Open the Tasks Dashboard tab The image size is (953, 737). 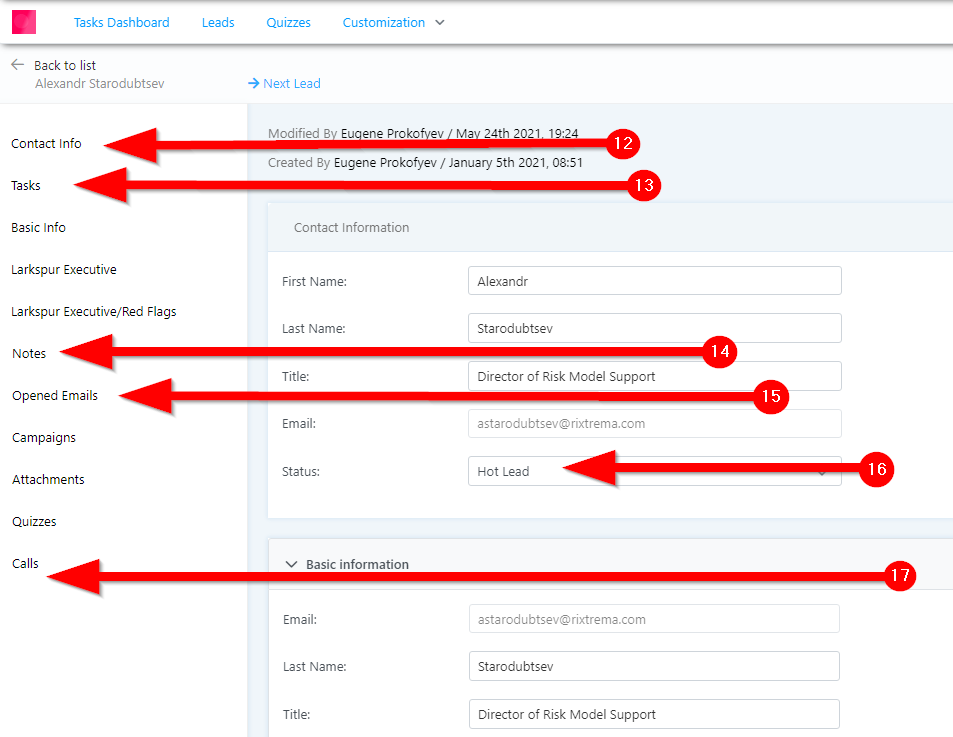(121, 22)
